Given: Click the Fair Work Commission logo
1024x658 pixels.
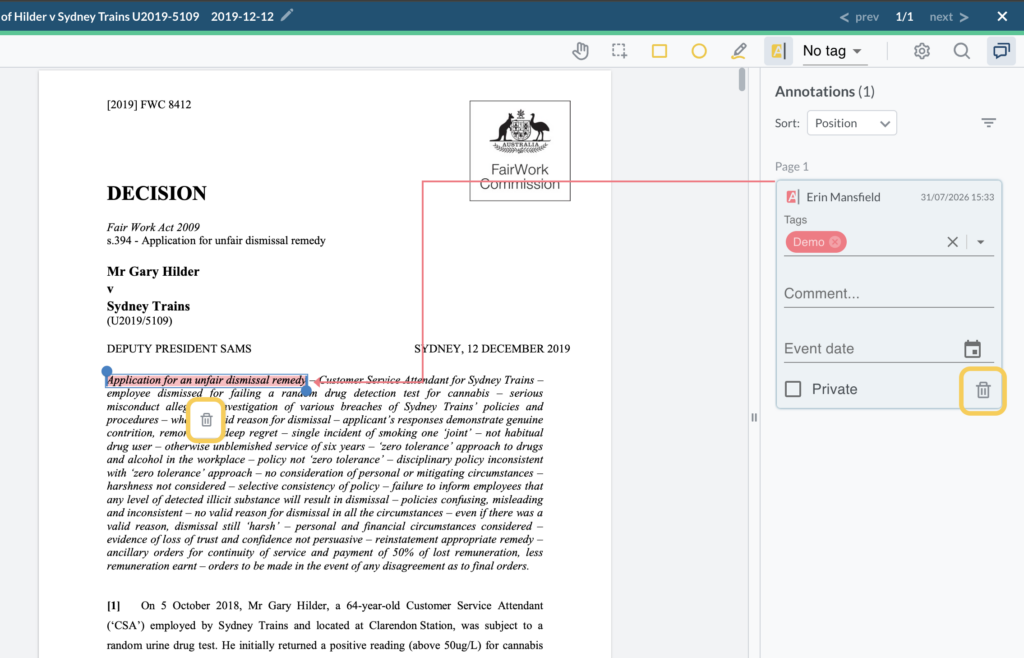Looking at the screenshot, I should (x=520, y=150).
